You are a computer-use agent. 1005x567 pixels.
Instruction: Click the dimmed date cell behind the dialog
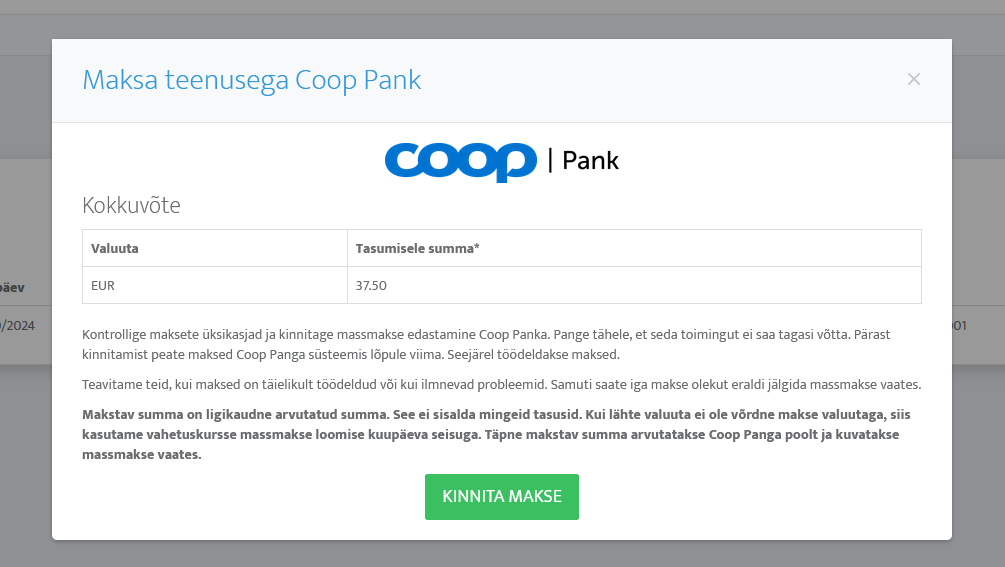click(18, 325)
